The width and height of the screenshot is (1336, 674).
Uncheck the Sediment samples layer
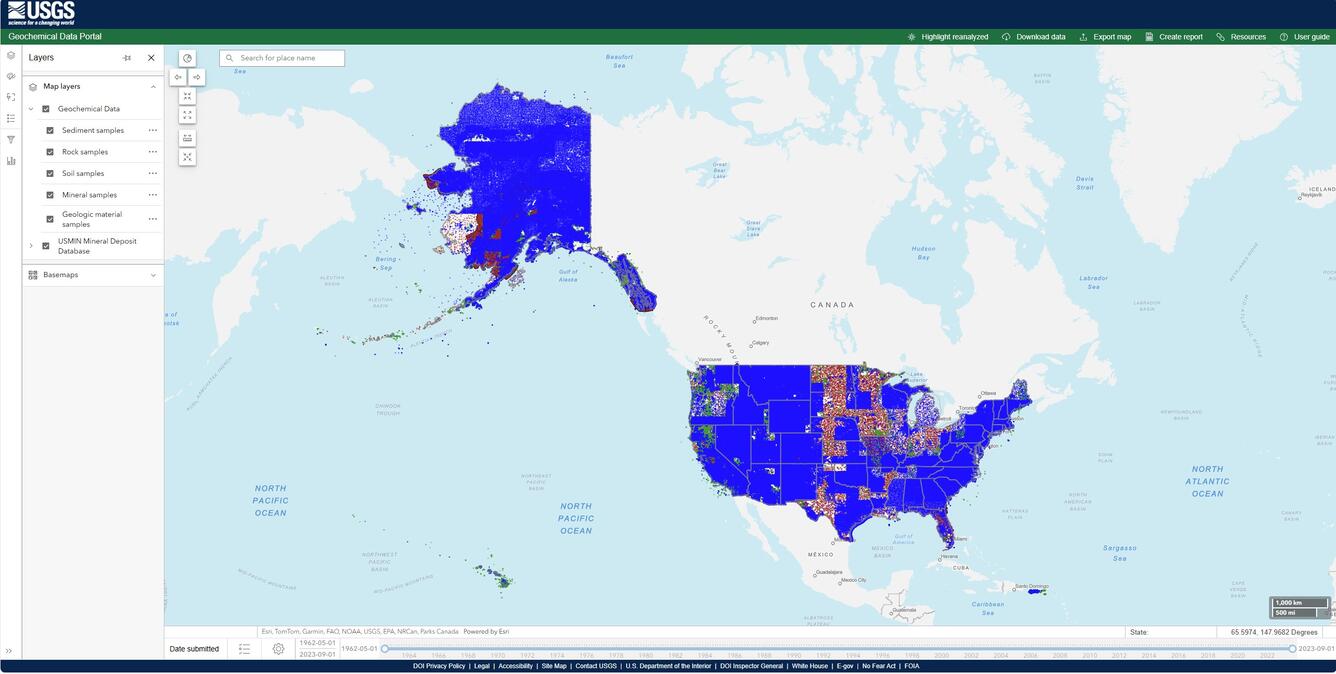pos(49,130)
